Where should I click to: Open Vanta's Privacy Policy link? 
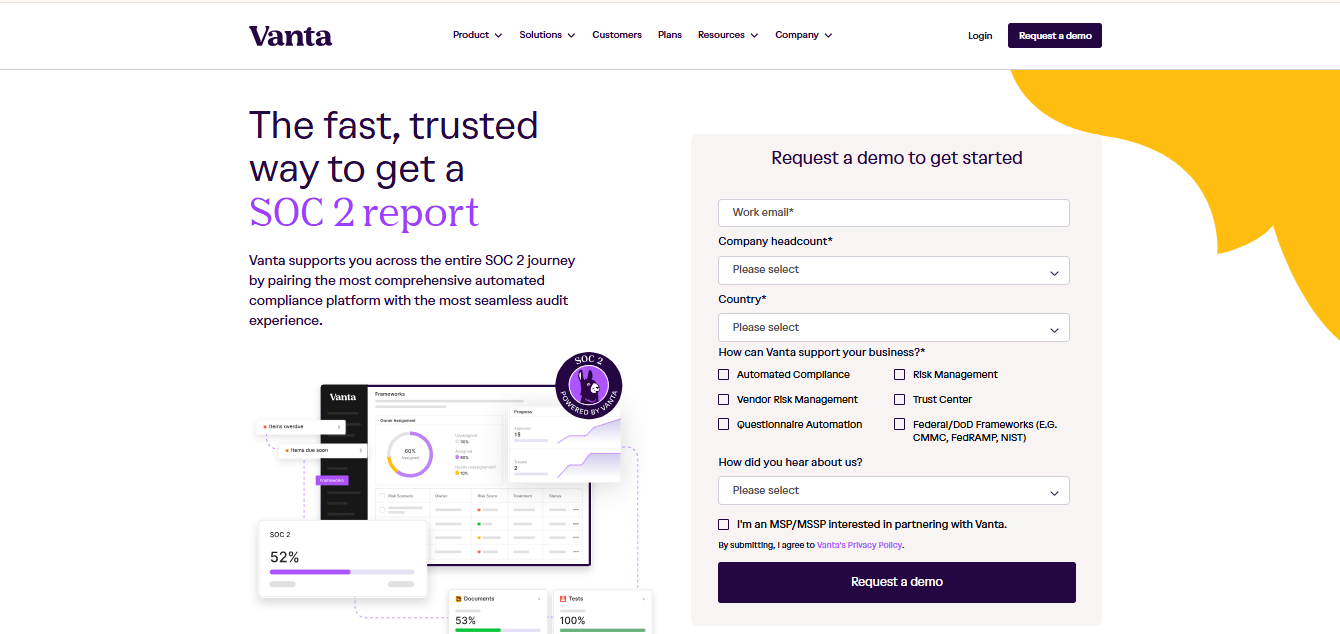click(x=860, y=546)
